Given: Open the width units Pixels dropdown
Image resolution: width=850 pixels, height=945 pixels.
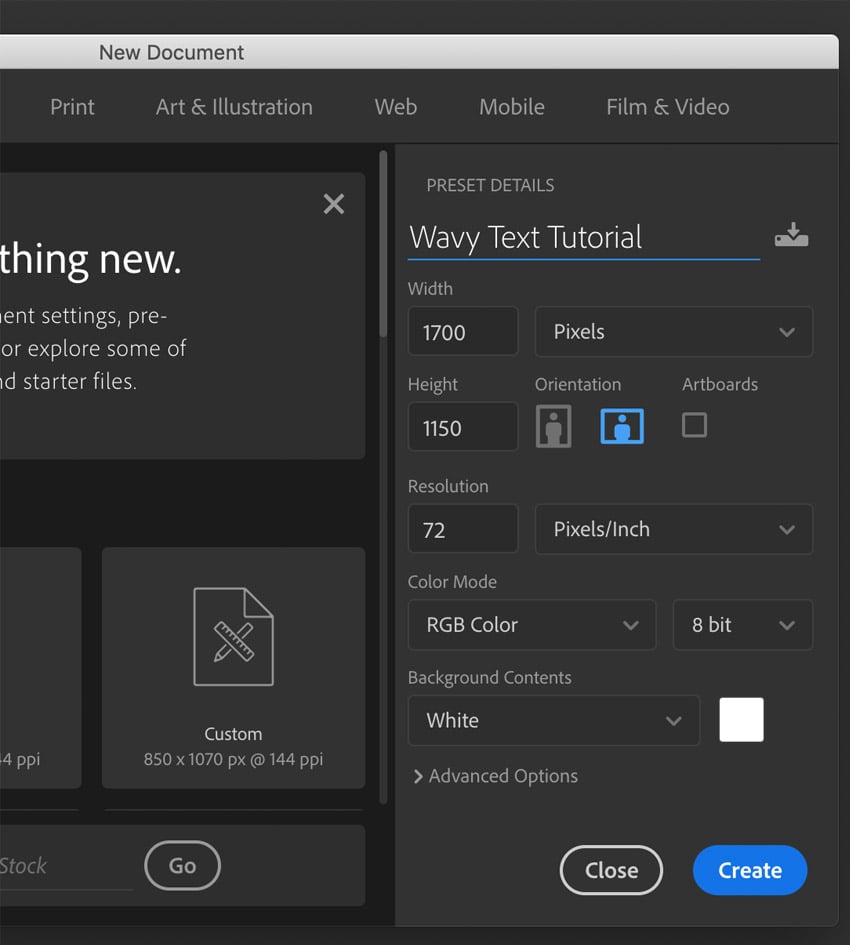Looking at the screenshot, I should click(x=673, y=332).
